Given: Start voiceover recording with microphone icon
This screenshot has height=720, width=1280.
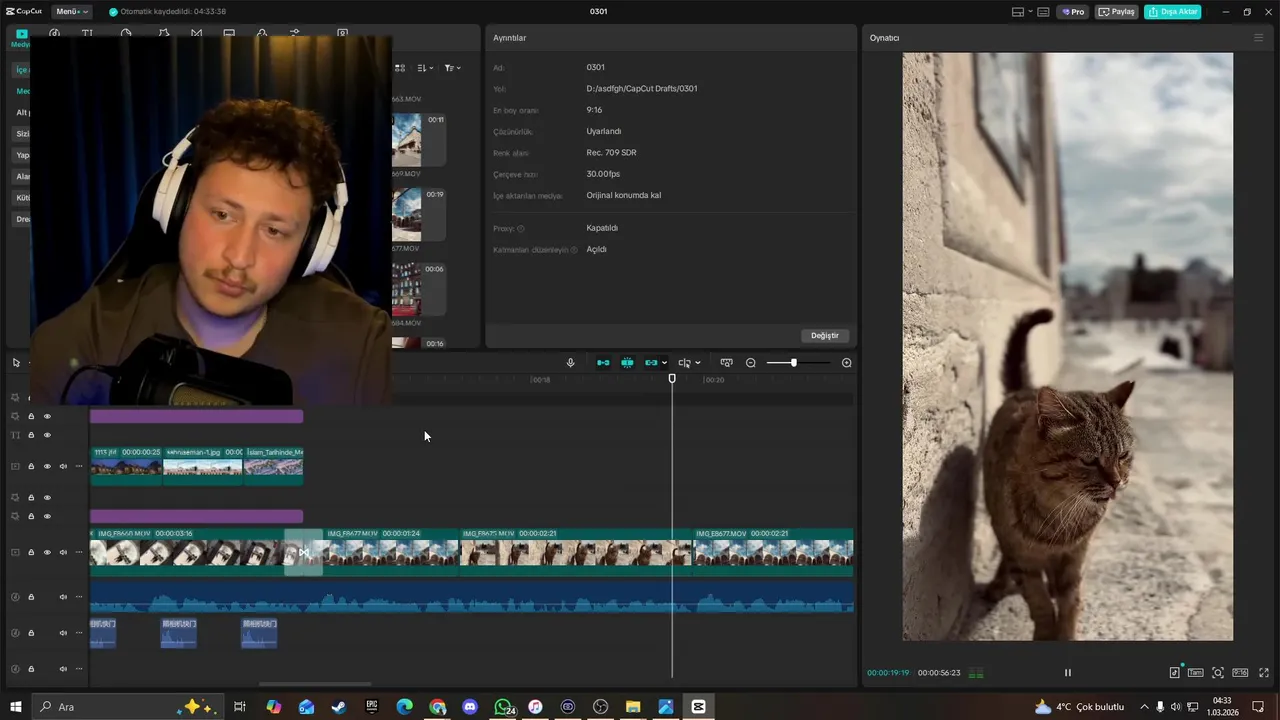Looking at the screenshot, I should (x=570, y=363).
